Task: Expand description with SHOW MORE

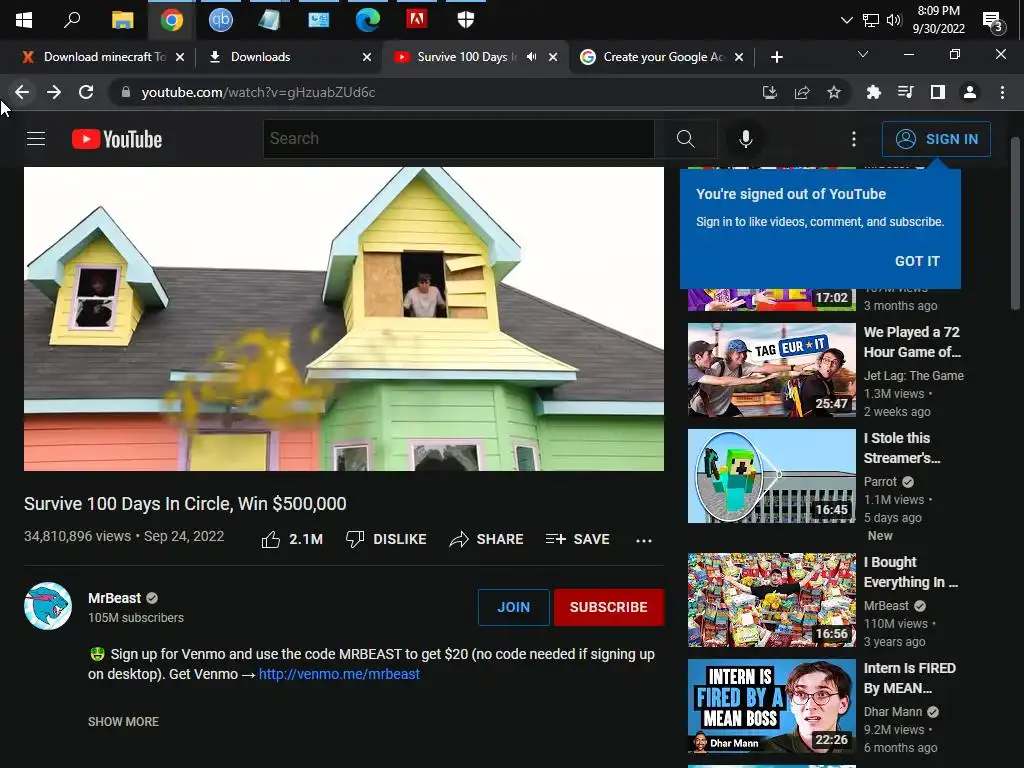Action: click(x=123, y=722)
